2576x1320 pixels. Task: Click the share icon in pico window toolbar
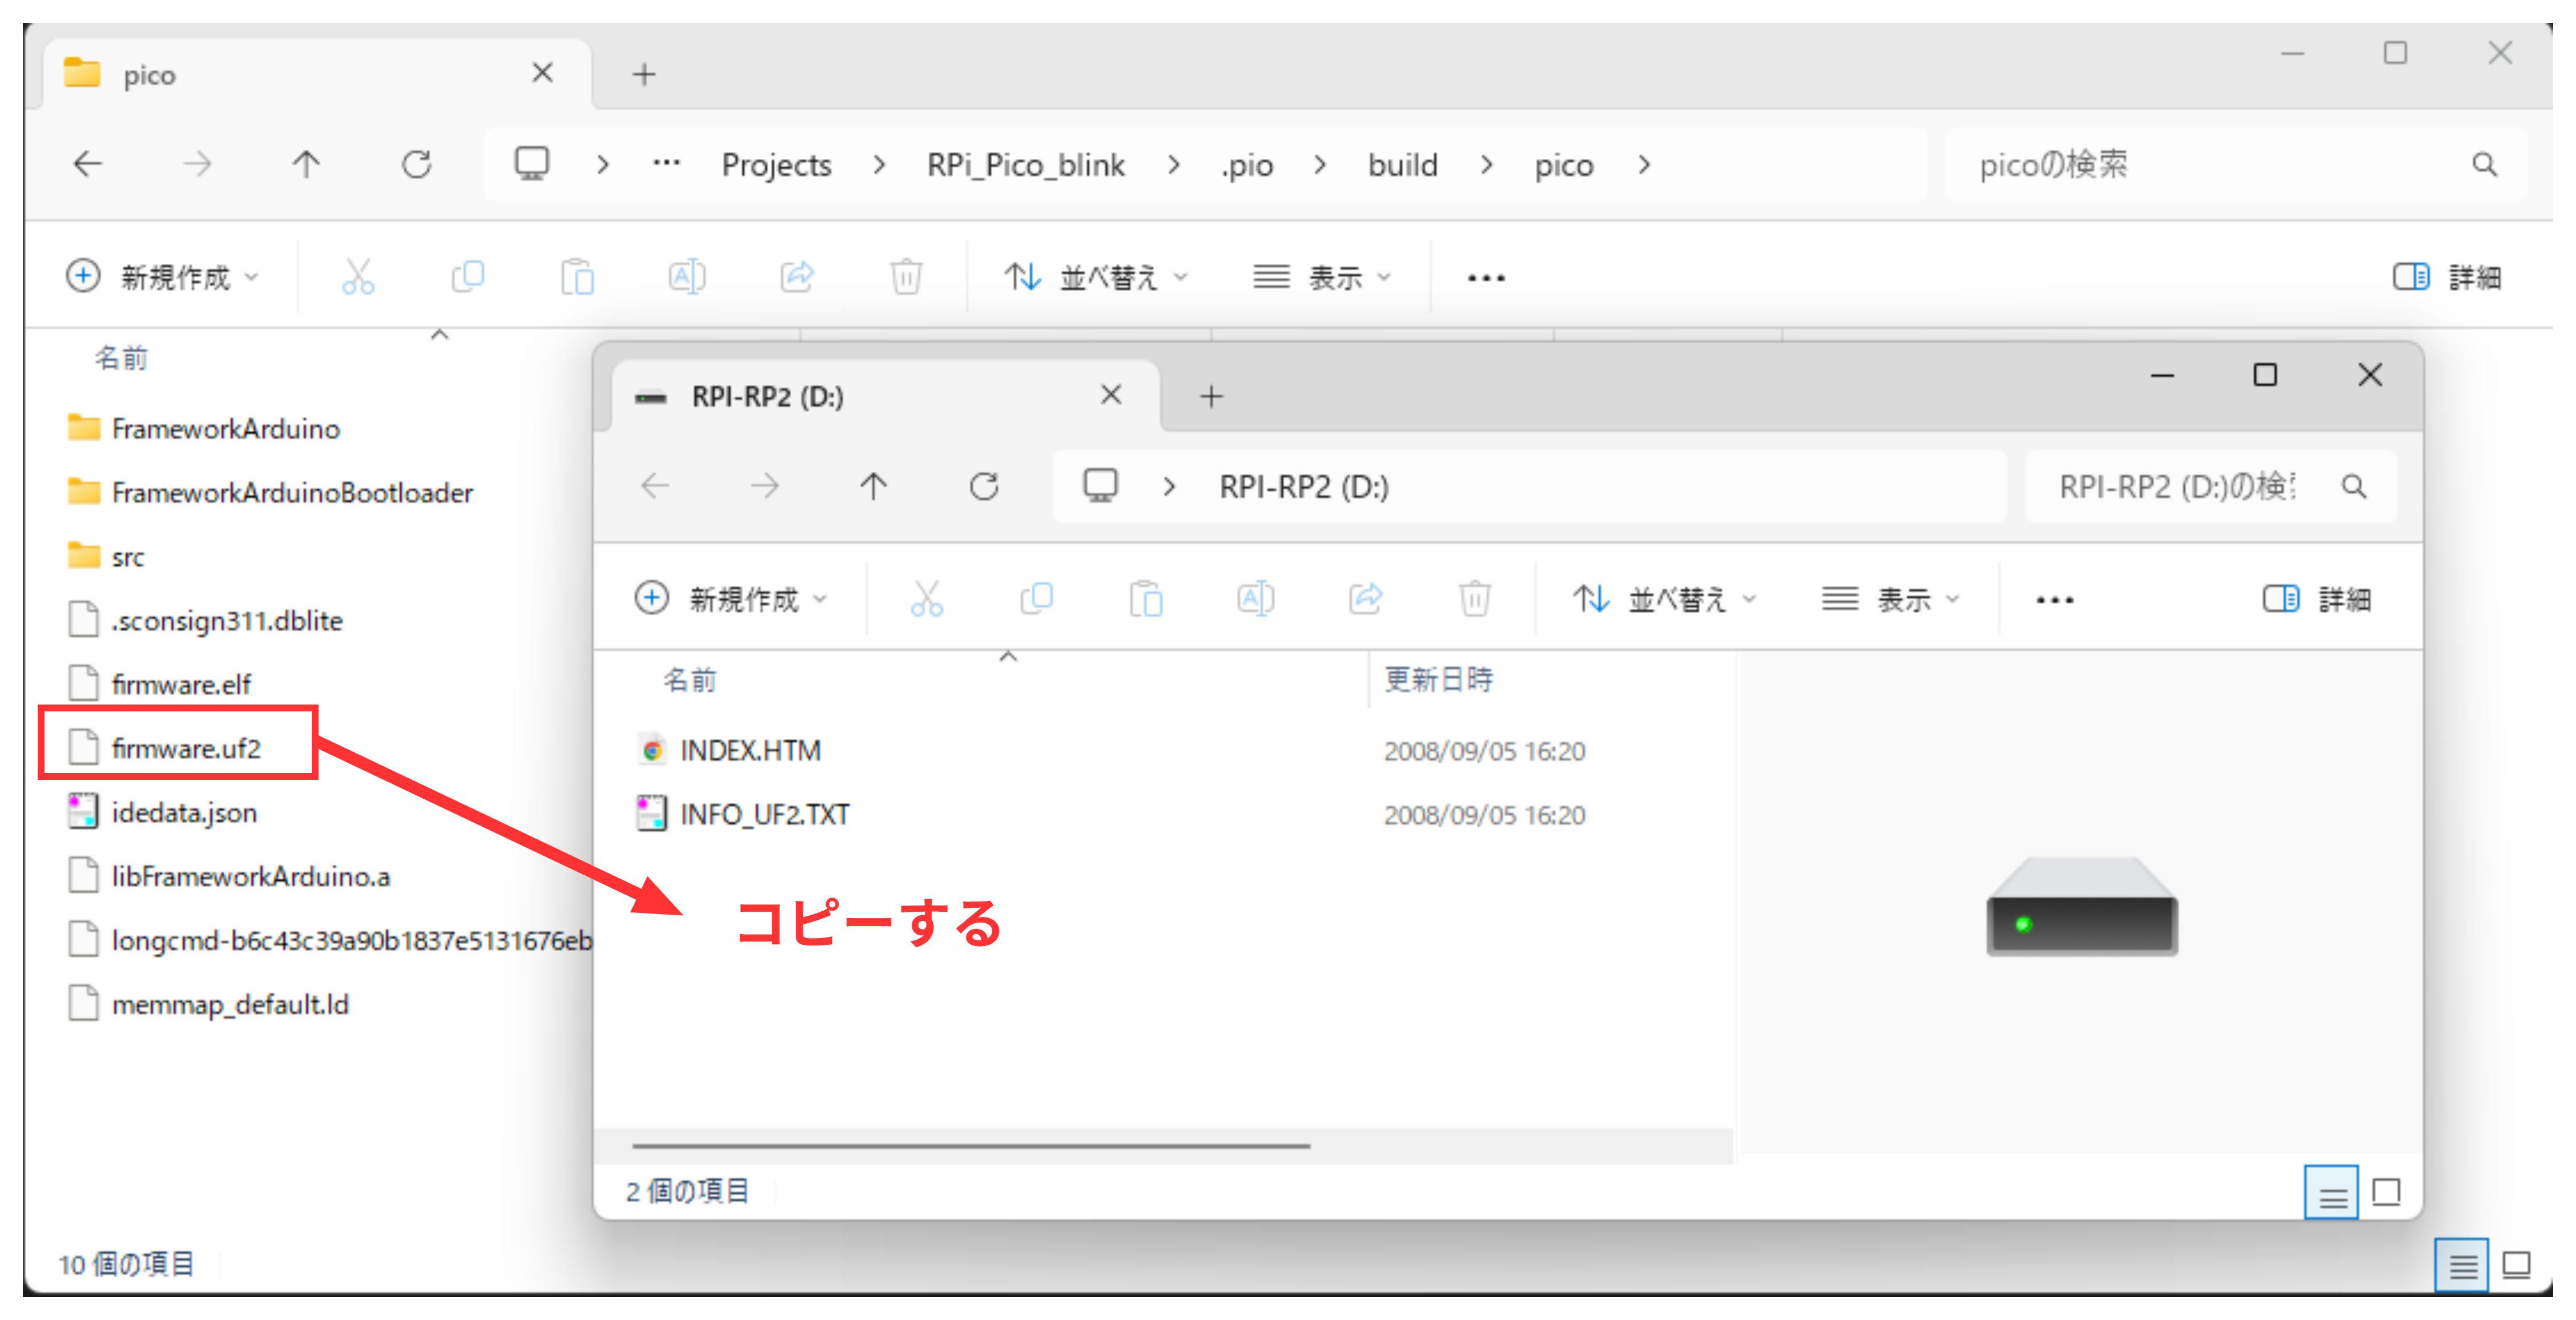(796, 277)
